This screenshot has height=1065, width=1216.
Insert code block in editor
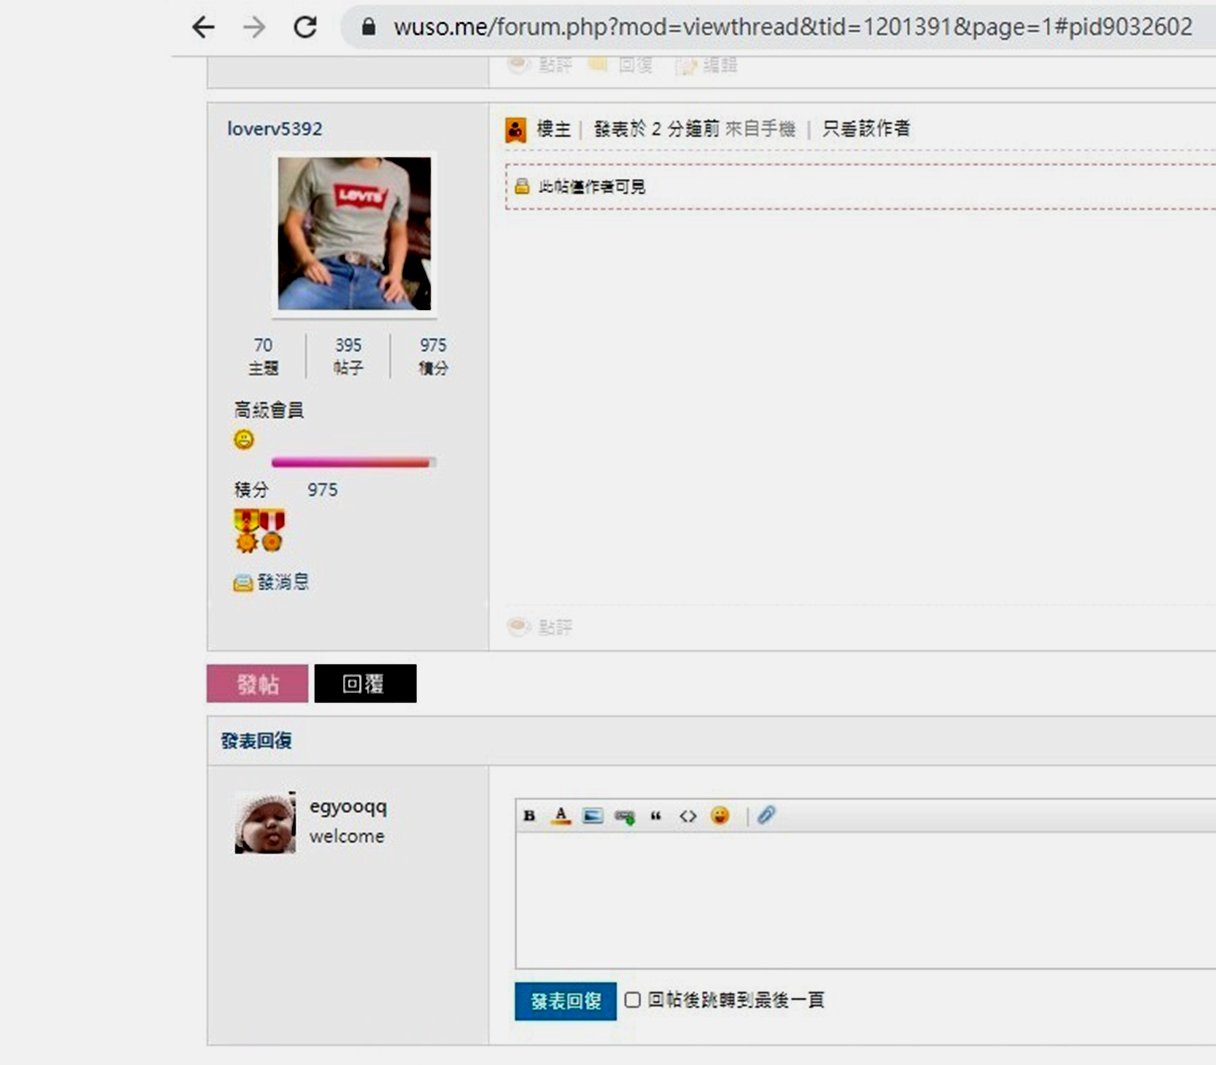click(x=688, y=816)
